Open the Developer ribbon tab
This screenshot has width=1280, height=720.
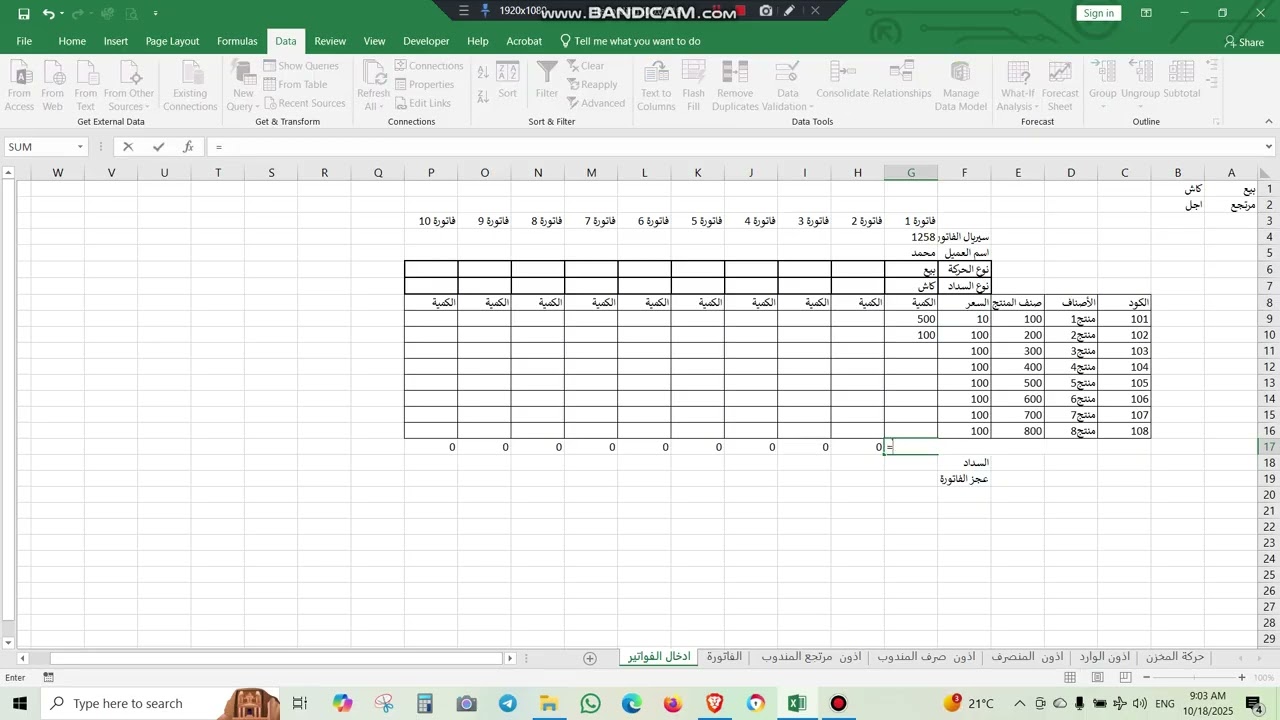pyautogui.click(x=426, y=41)
